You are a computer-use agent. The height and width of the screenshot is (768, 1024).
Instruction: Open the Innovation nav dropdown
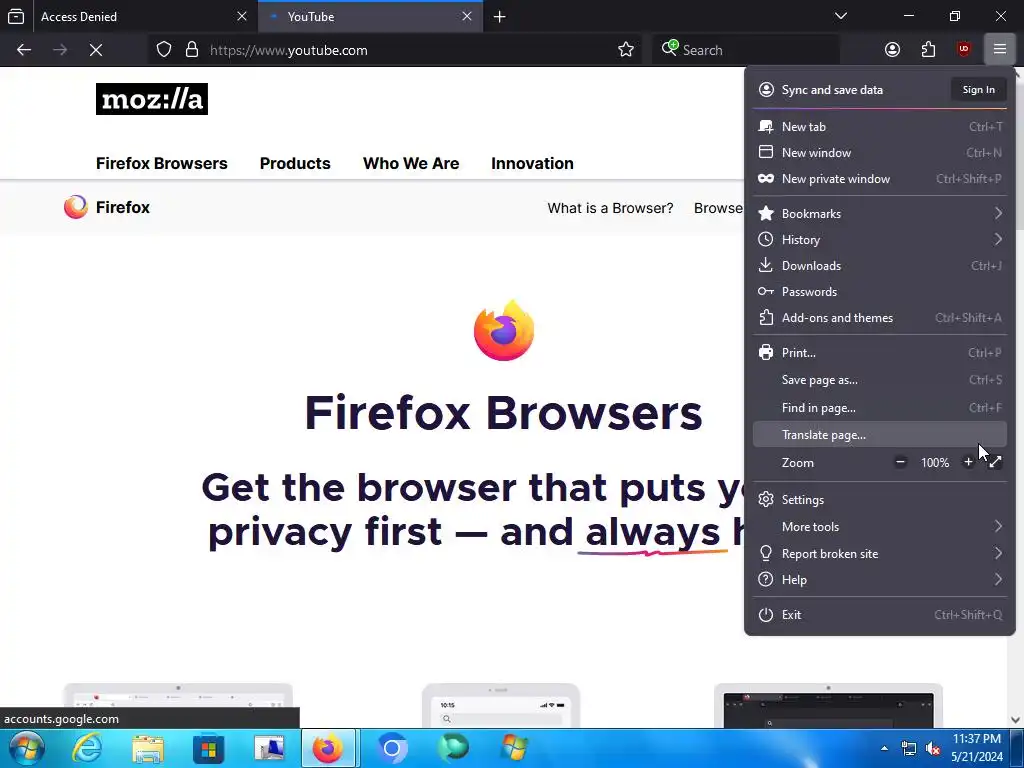[x=532, y=163]
